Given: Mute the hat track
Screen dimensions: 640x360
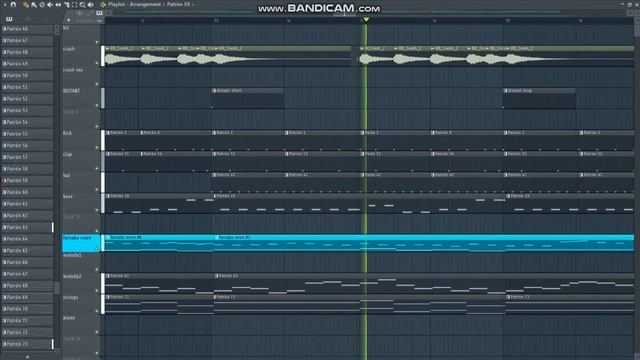Looking at the screenshot, I should click(x=97, y=189).
